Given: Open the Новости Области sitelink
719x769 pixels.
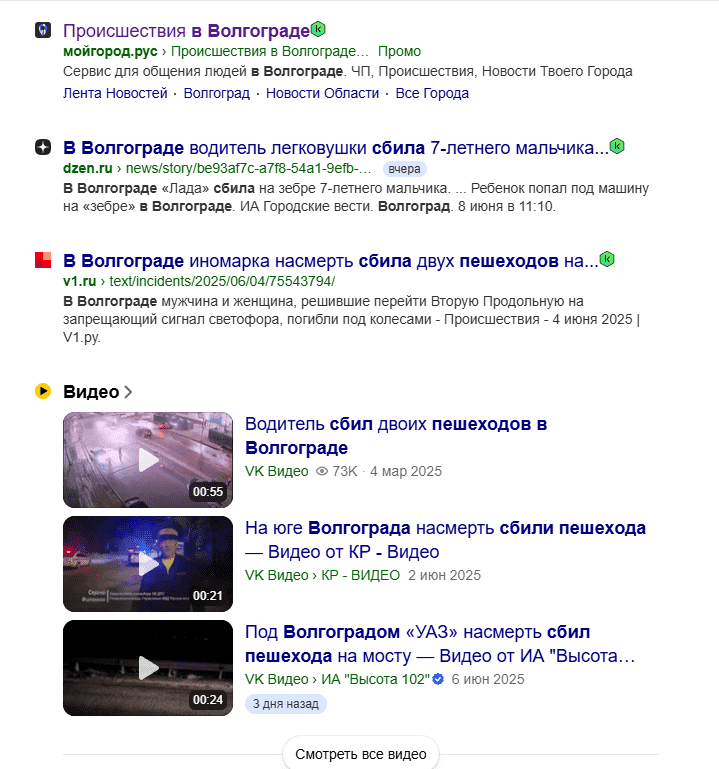Looking at the screenshot, I should pyautogui.click(x=323, y=93).
